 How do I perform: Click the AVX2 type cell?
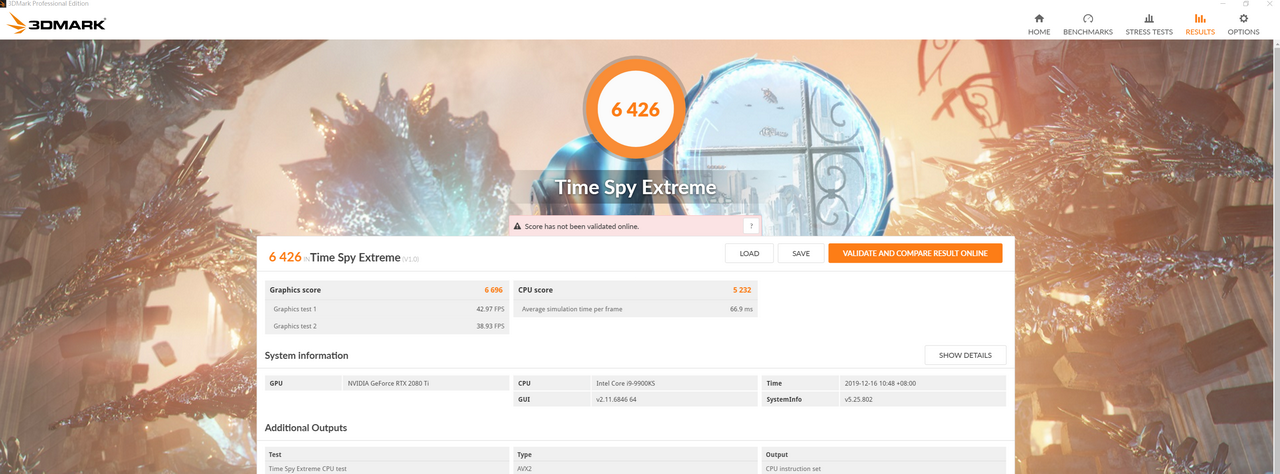coord(525,468)
